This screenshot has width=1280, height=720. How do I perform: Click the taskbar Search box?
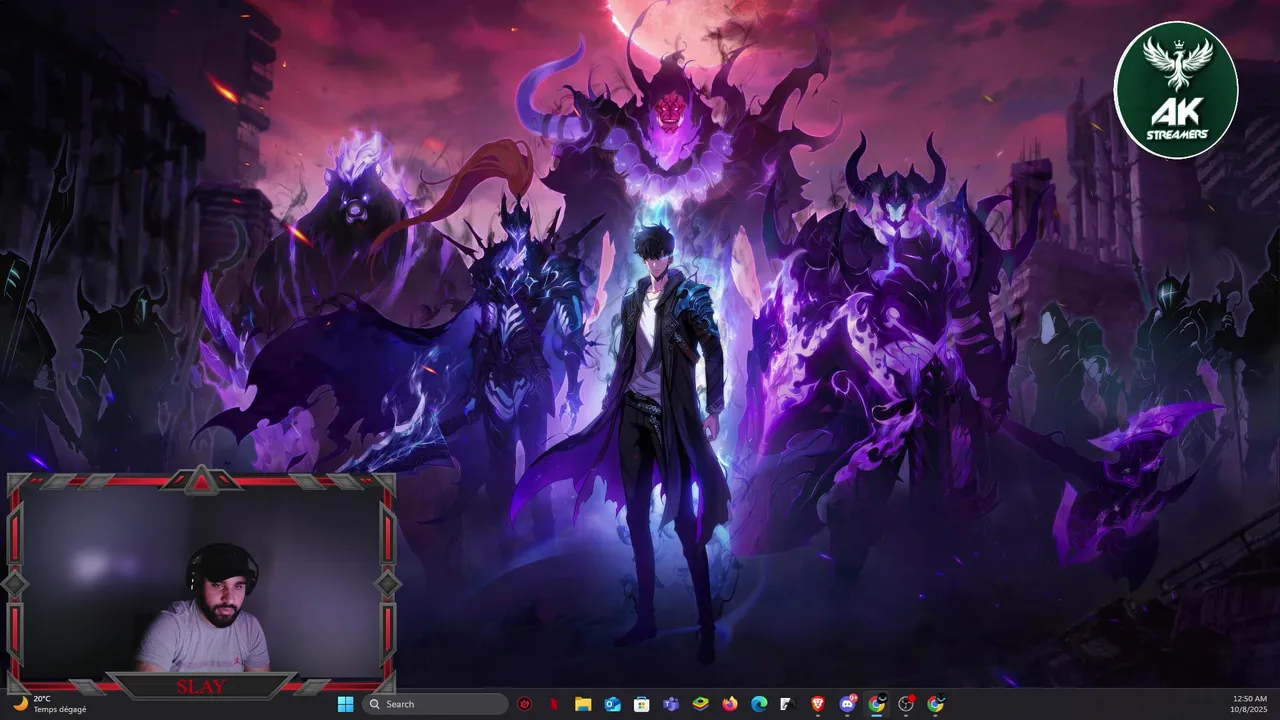click(x=435, y=704)
